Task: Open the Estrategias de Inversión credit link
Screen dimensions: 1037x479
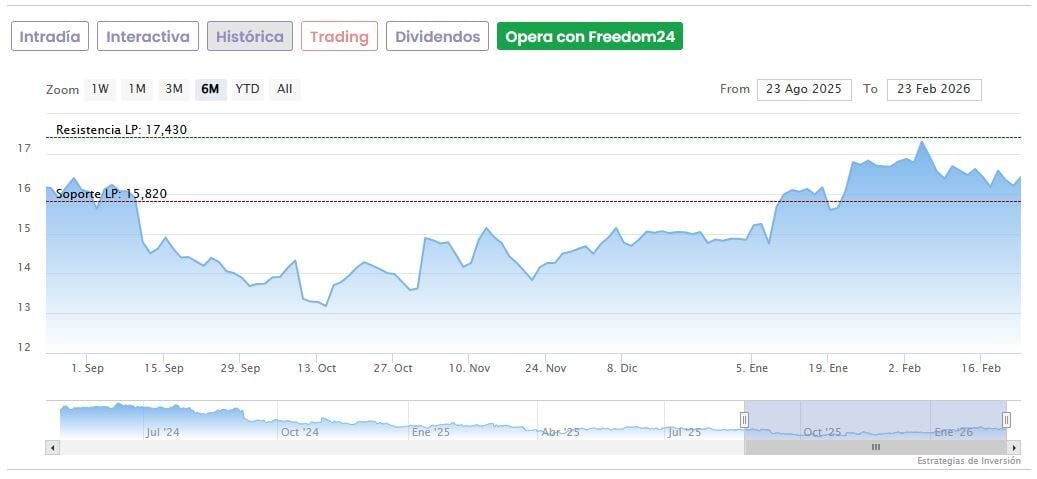Action: pyautogui.click(x=968, y=461)
